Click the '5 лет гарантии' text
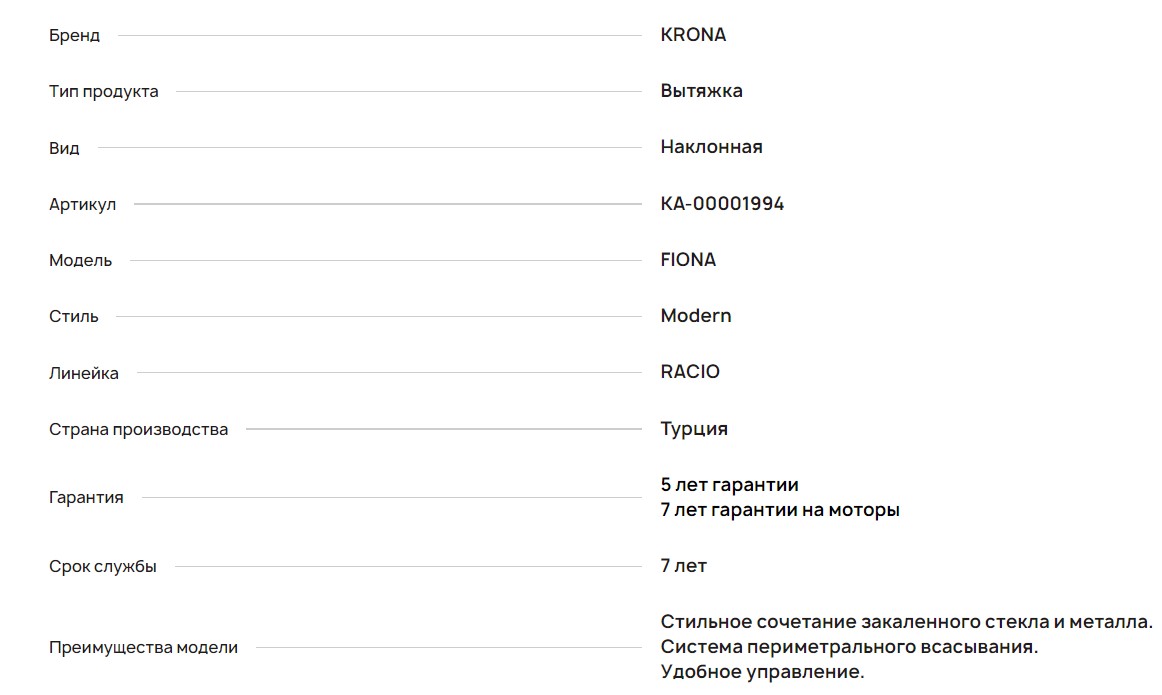Screen dimensions: 1162x695 tap(729, 485)
